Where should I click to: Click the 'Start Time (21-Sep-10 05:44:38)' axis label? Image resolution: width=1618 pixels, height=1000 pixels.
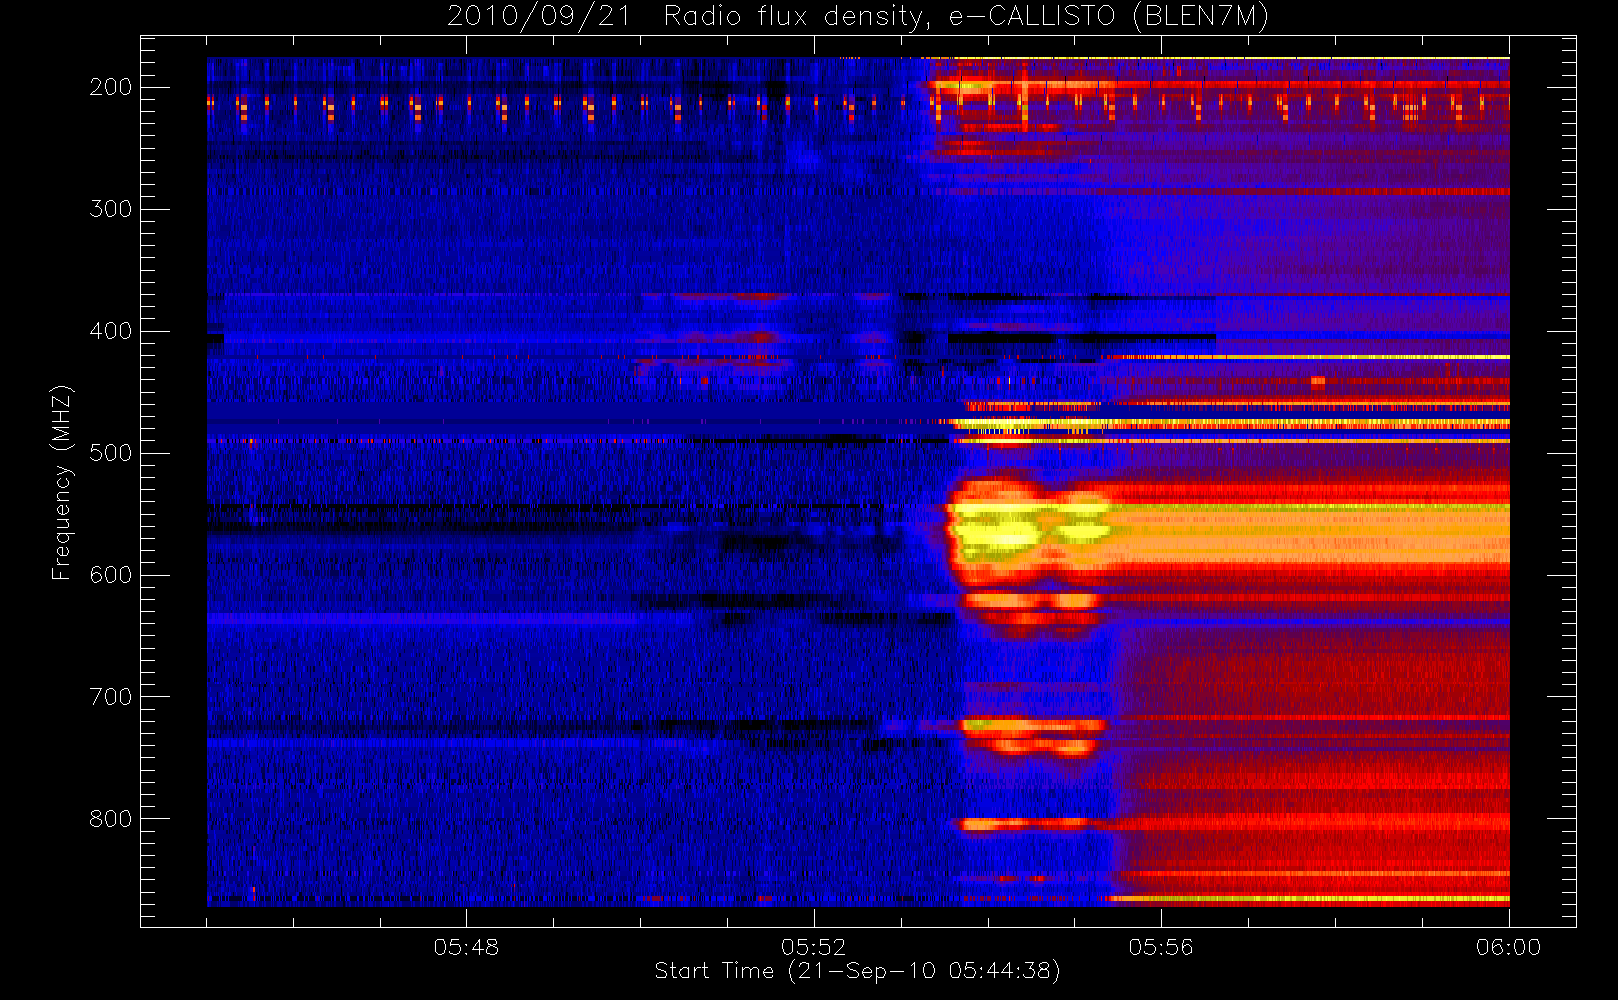(x=857, y=971)
